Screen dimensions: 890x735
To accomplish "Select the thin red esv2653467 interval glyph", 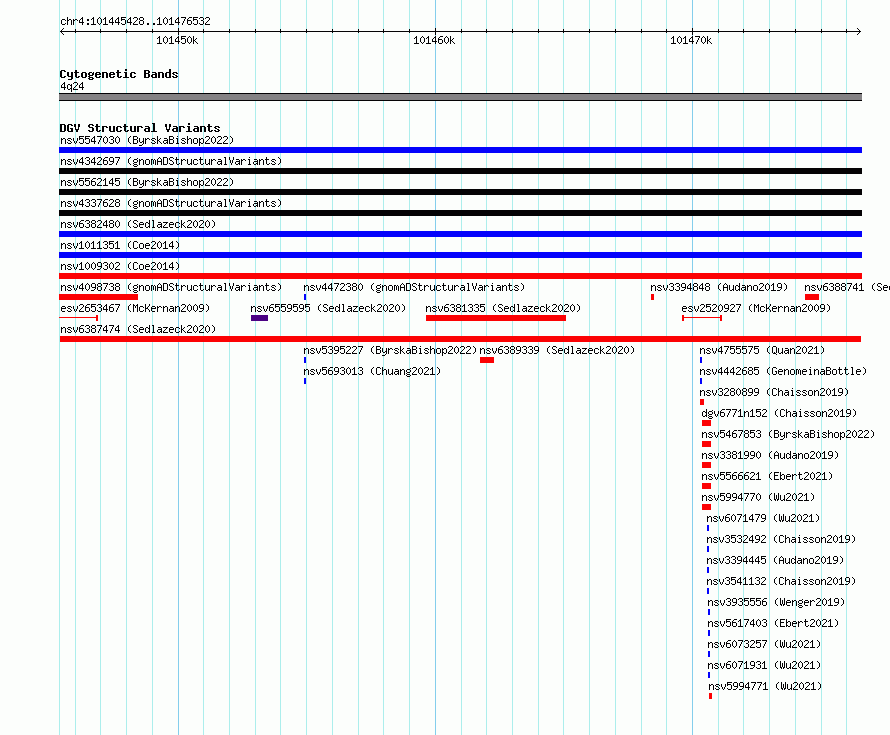I will point(79,318).
